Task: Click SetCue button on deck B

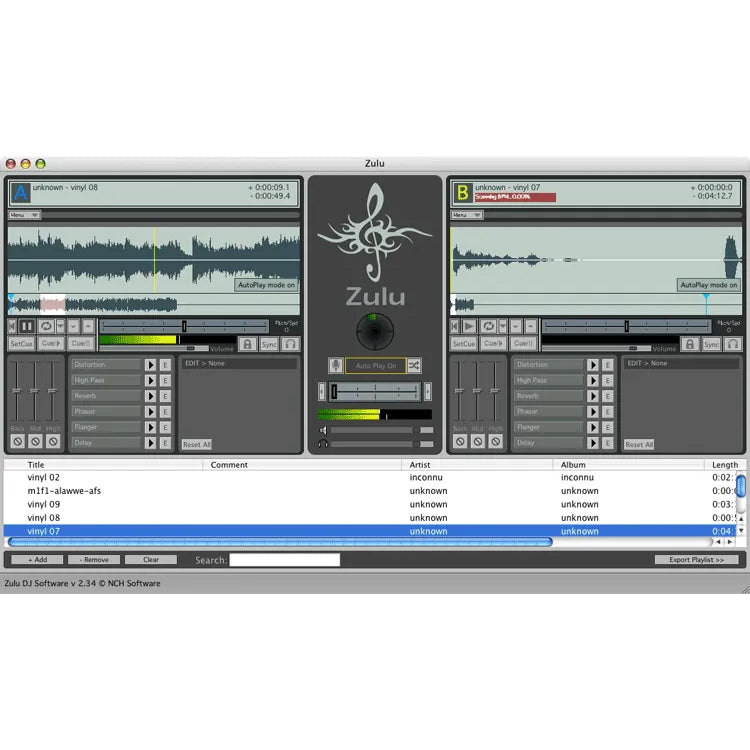Action: pyautogui.click(x=463, y=343)
